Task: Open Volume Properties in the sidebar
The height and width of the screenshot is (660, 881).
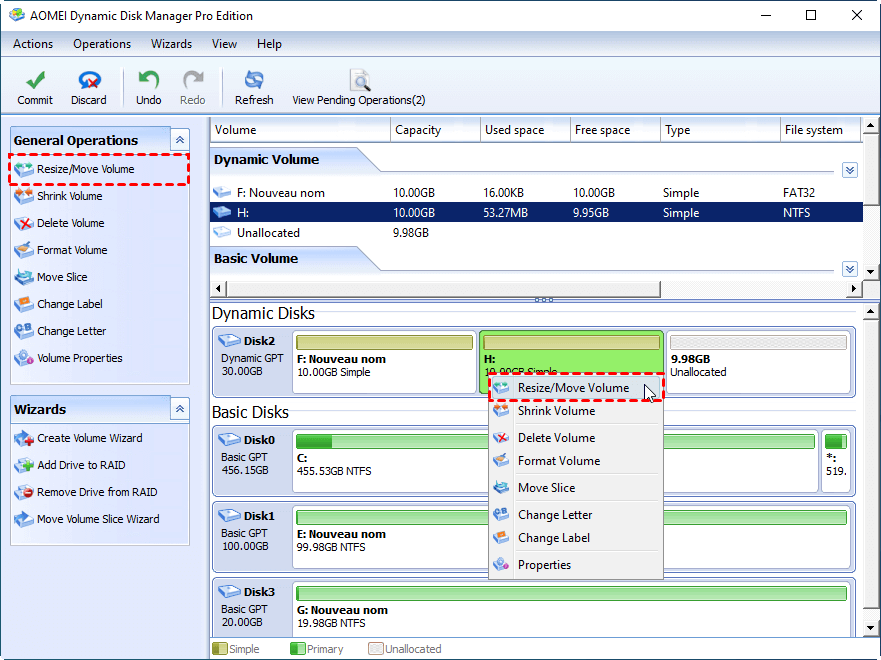Action: point(68,358)
